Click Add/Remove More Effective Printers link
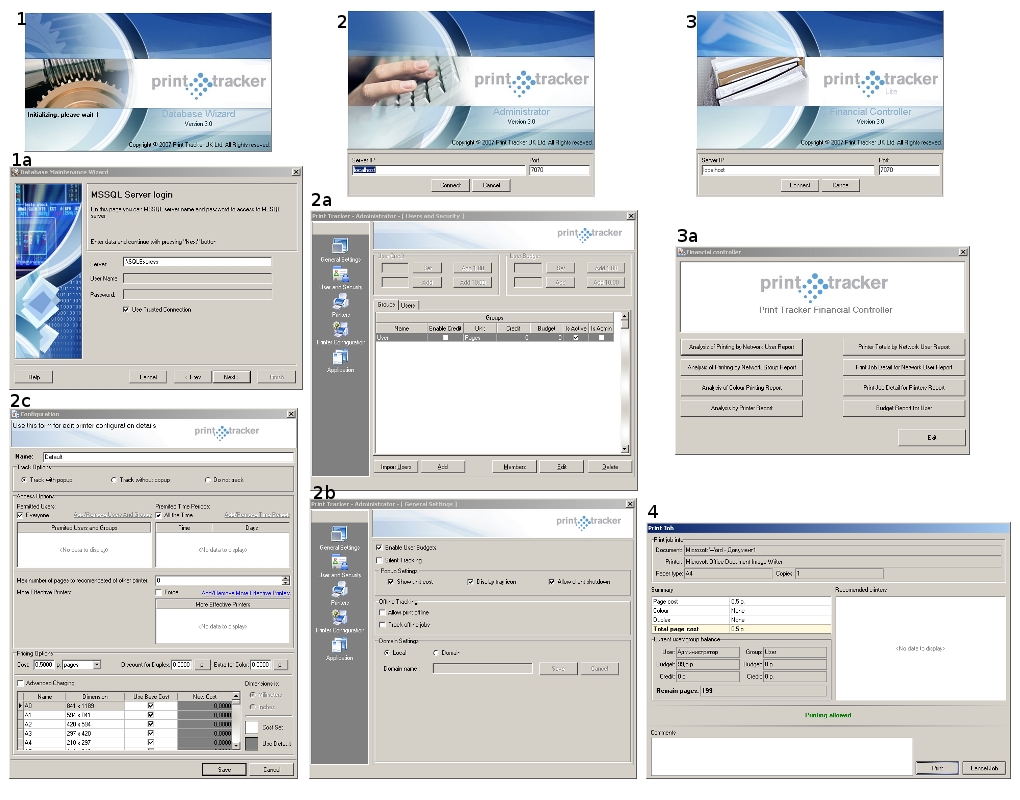The width and height of the screenshot is (1020, 800). pyautogui.click(x=246, y=593)
